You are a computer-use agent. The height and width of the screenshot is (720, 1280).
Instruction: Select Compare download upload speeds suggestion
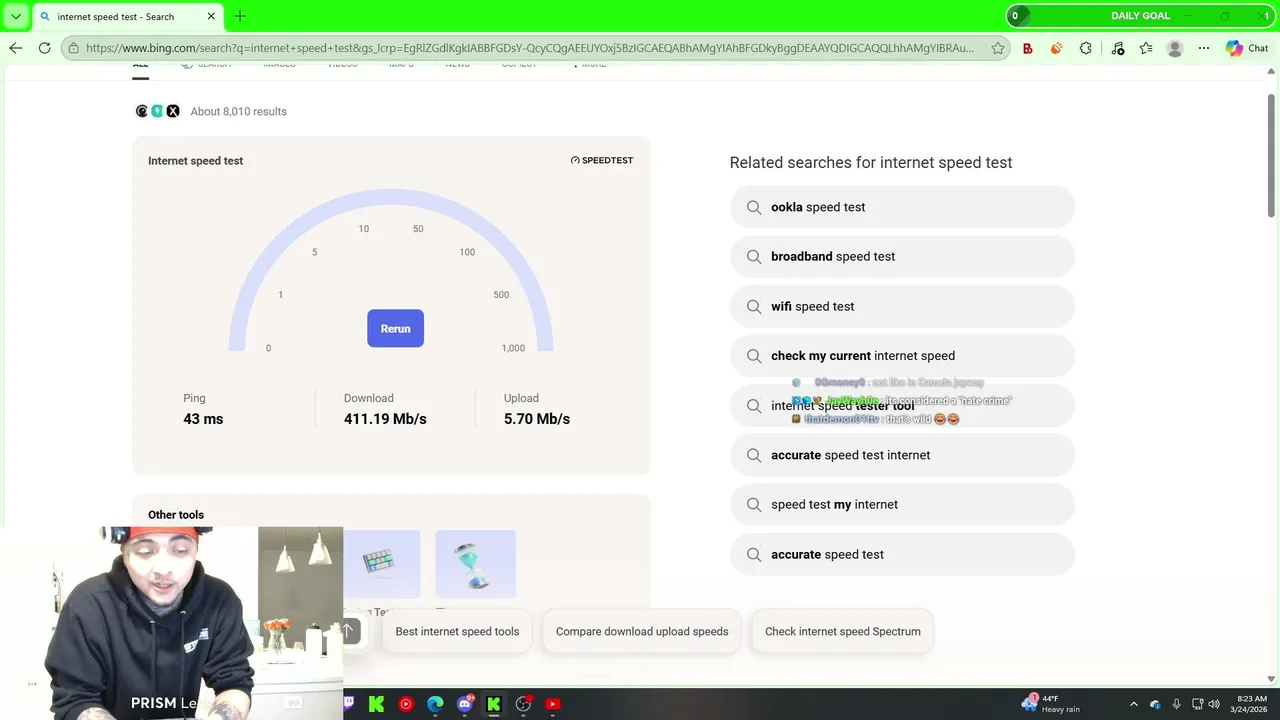tap(642, 631)
